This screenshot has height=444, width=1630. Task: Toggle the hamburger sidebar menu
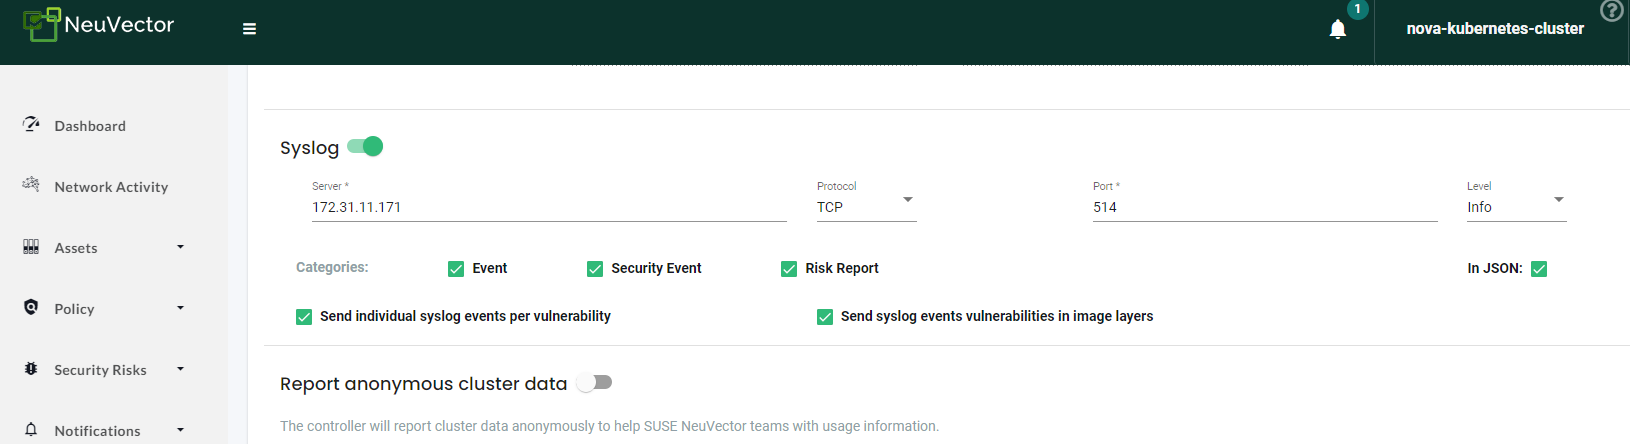249,29
